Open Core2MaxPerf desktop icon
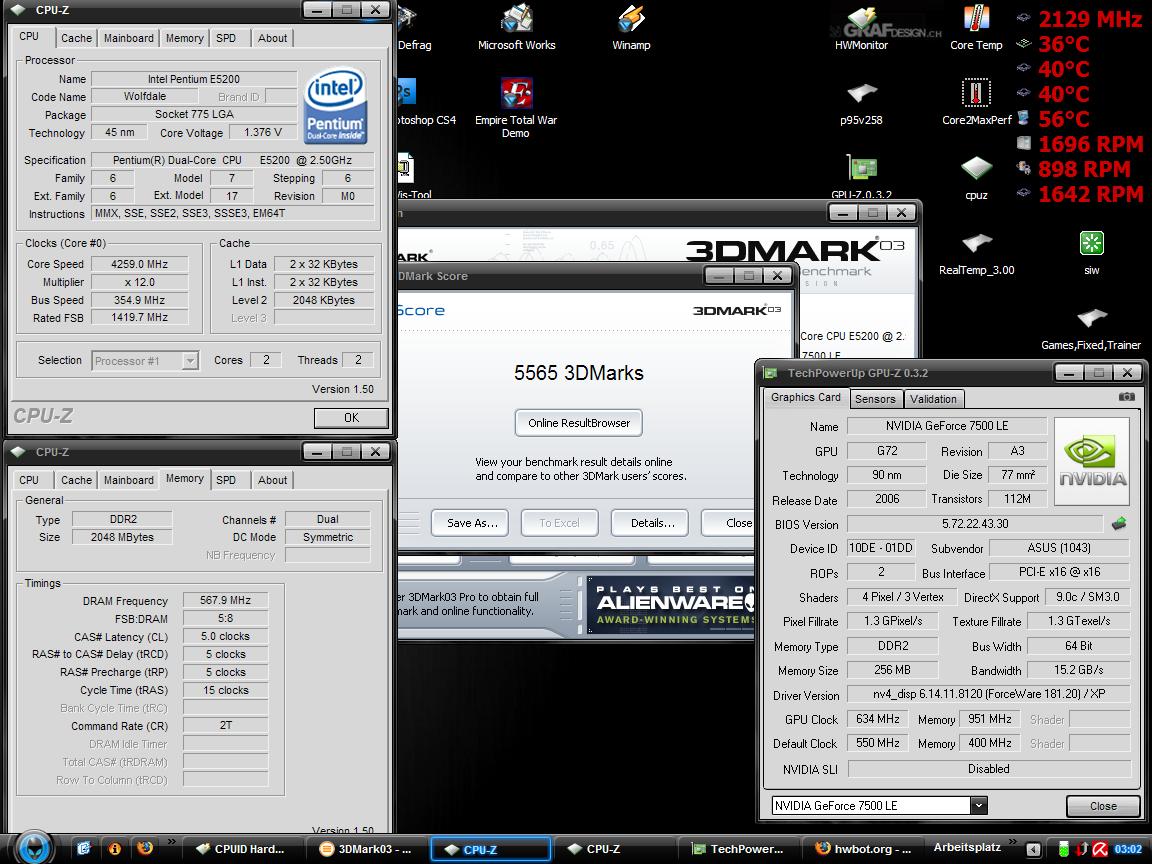Image resolution: width=1152 pixels, height=864 pixels. [976, 103]
